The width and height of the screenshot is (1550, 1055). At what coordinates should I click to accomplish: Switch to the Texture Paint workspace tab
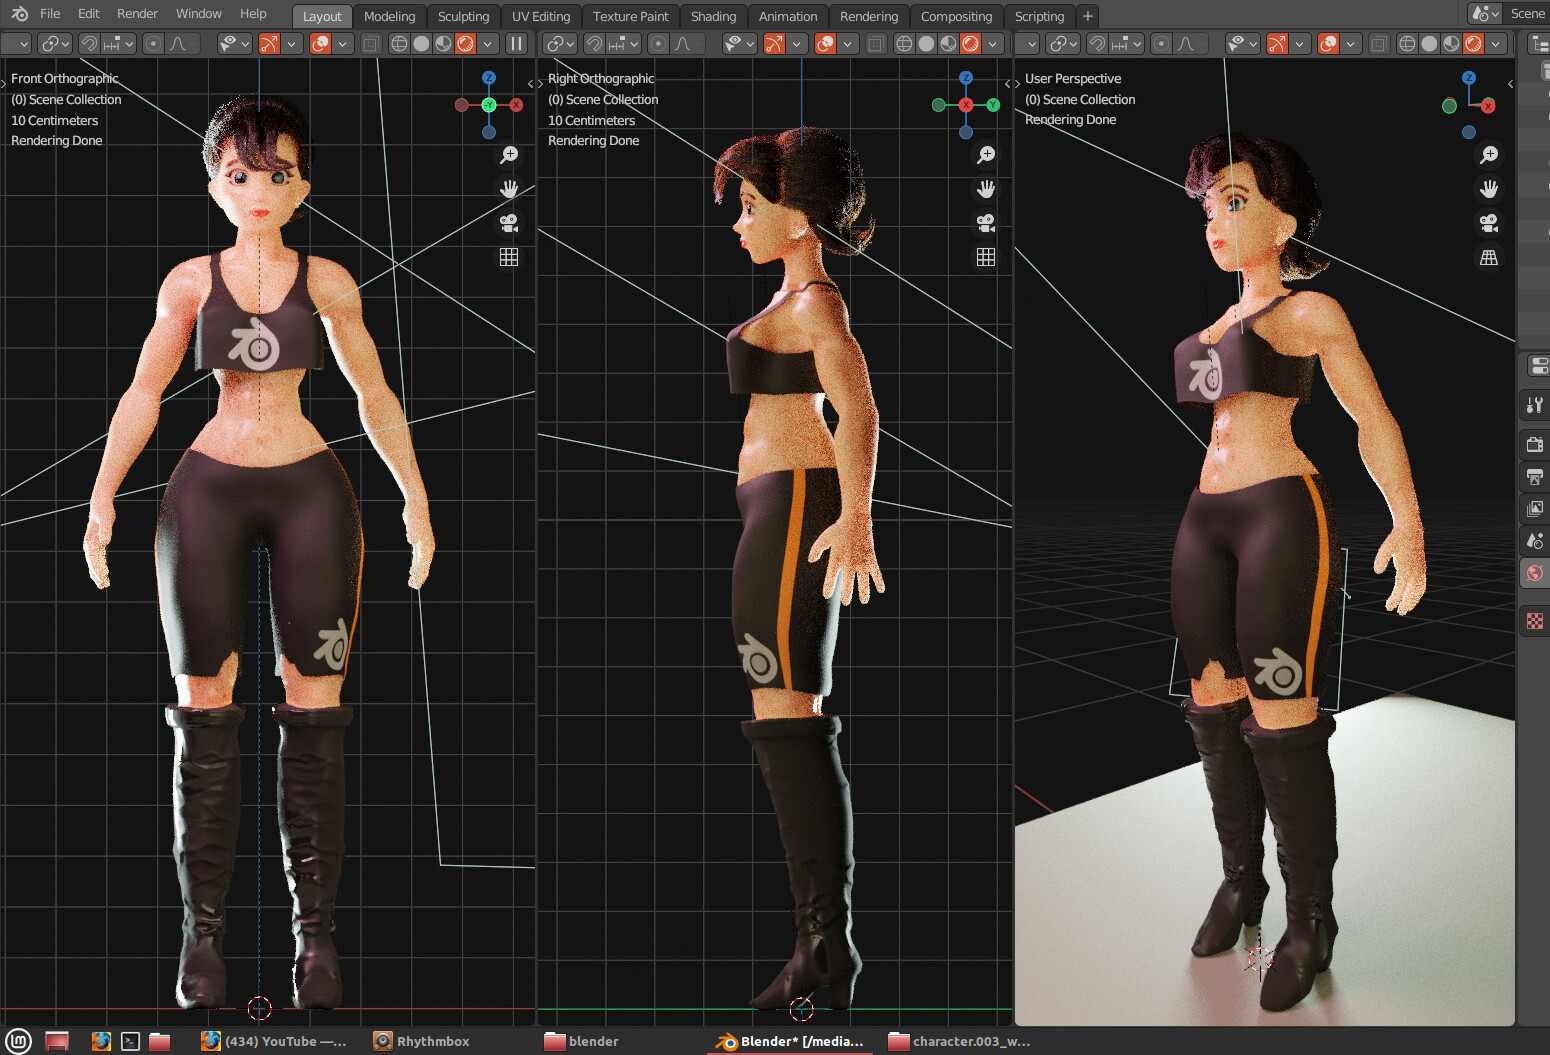[630, 16]
